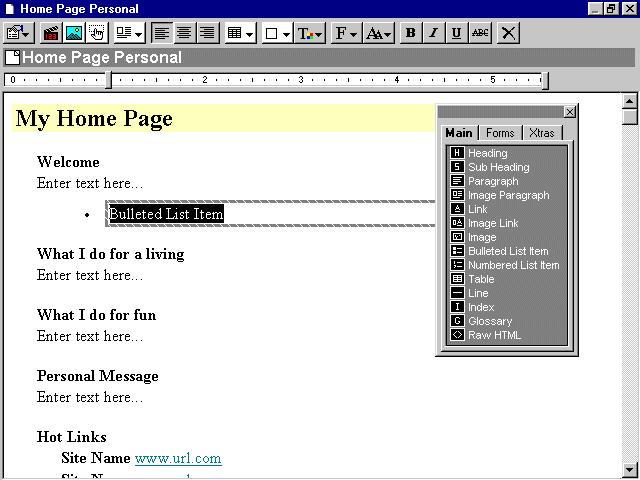Screen dimensions: 640x480
Task: Toggle strikethrough text formatting
Action: coord(480,33)
